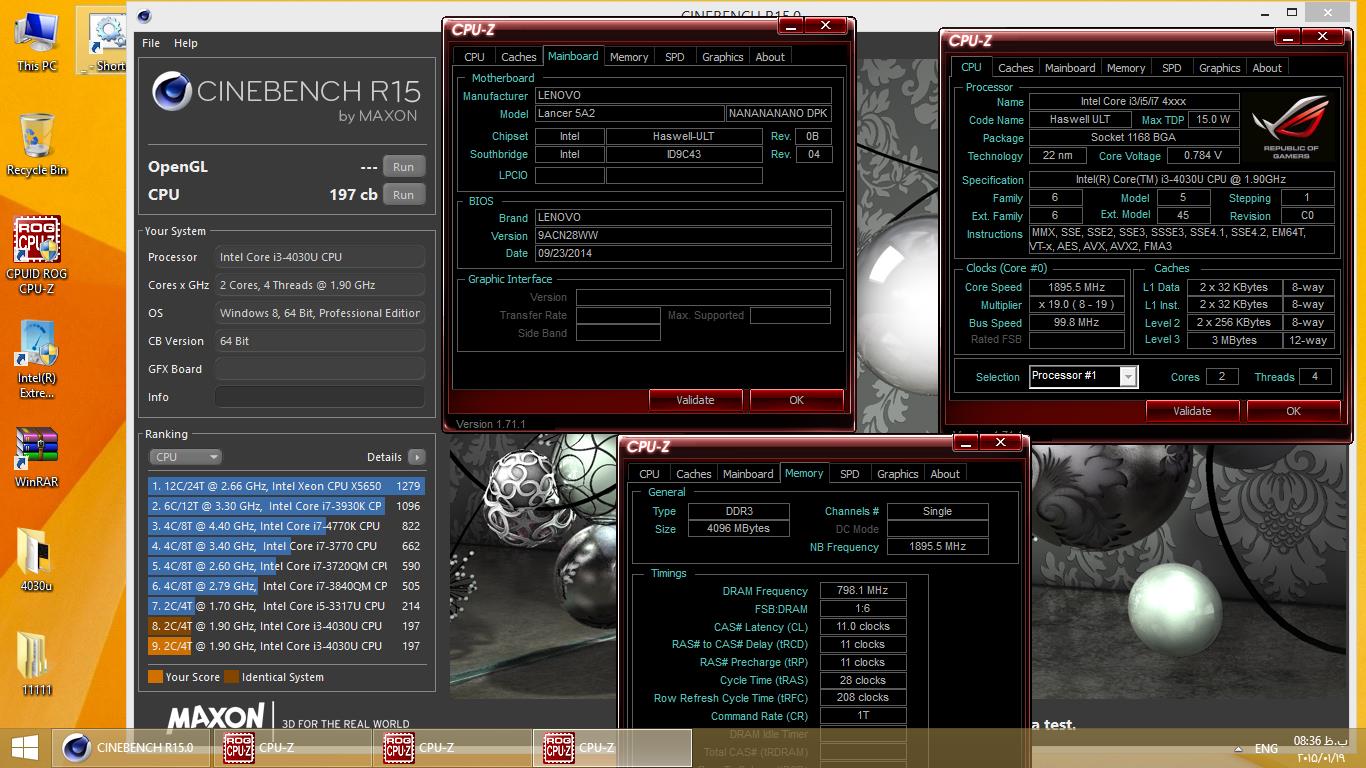Open the Help menu in Cinebench
The image size is (1366, 768).
point(186,43)
